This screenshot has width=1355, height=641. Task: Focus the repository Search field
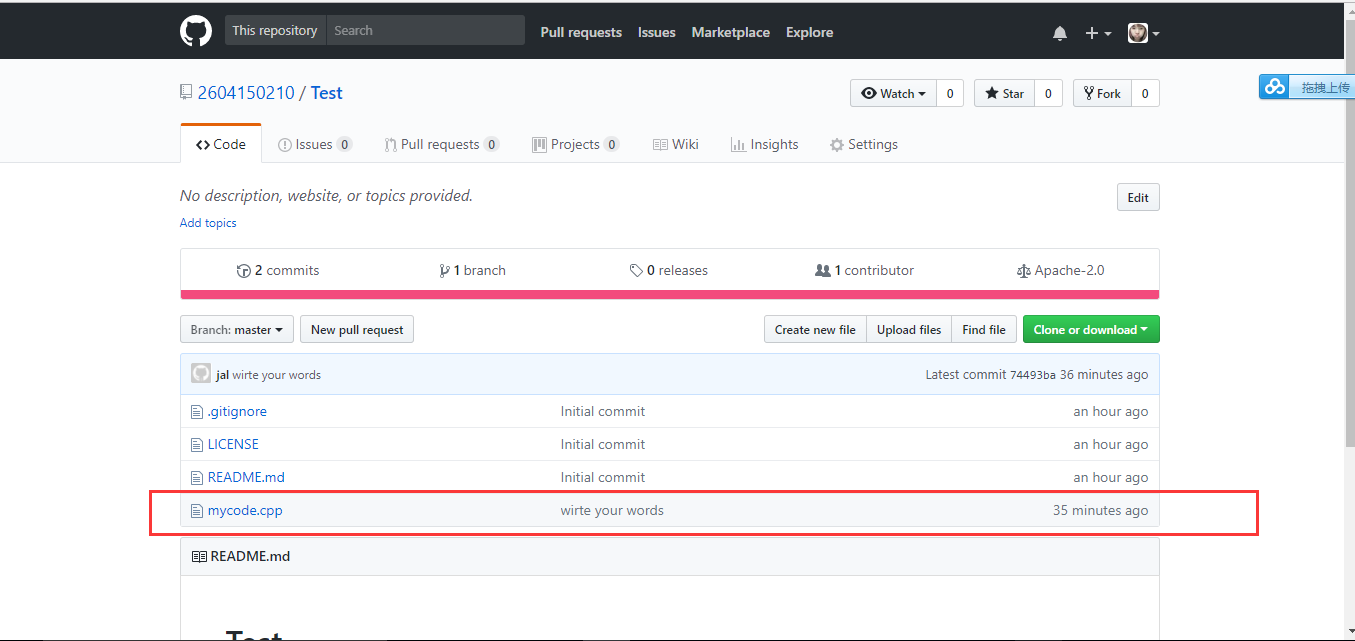pos(425,30)
